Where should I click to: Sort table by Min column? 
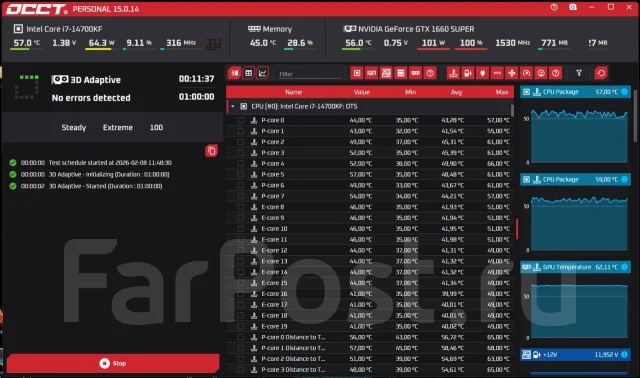(411, 92)
